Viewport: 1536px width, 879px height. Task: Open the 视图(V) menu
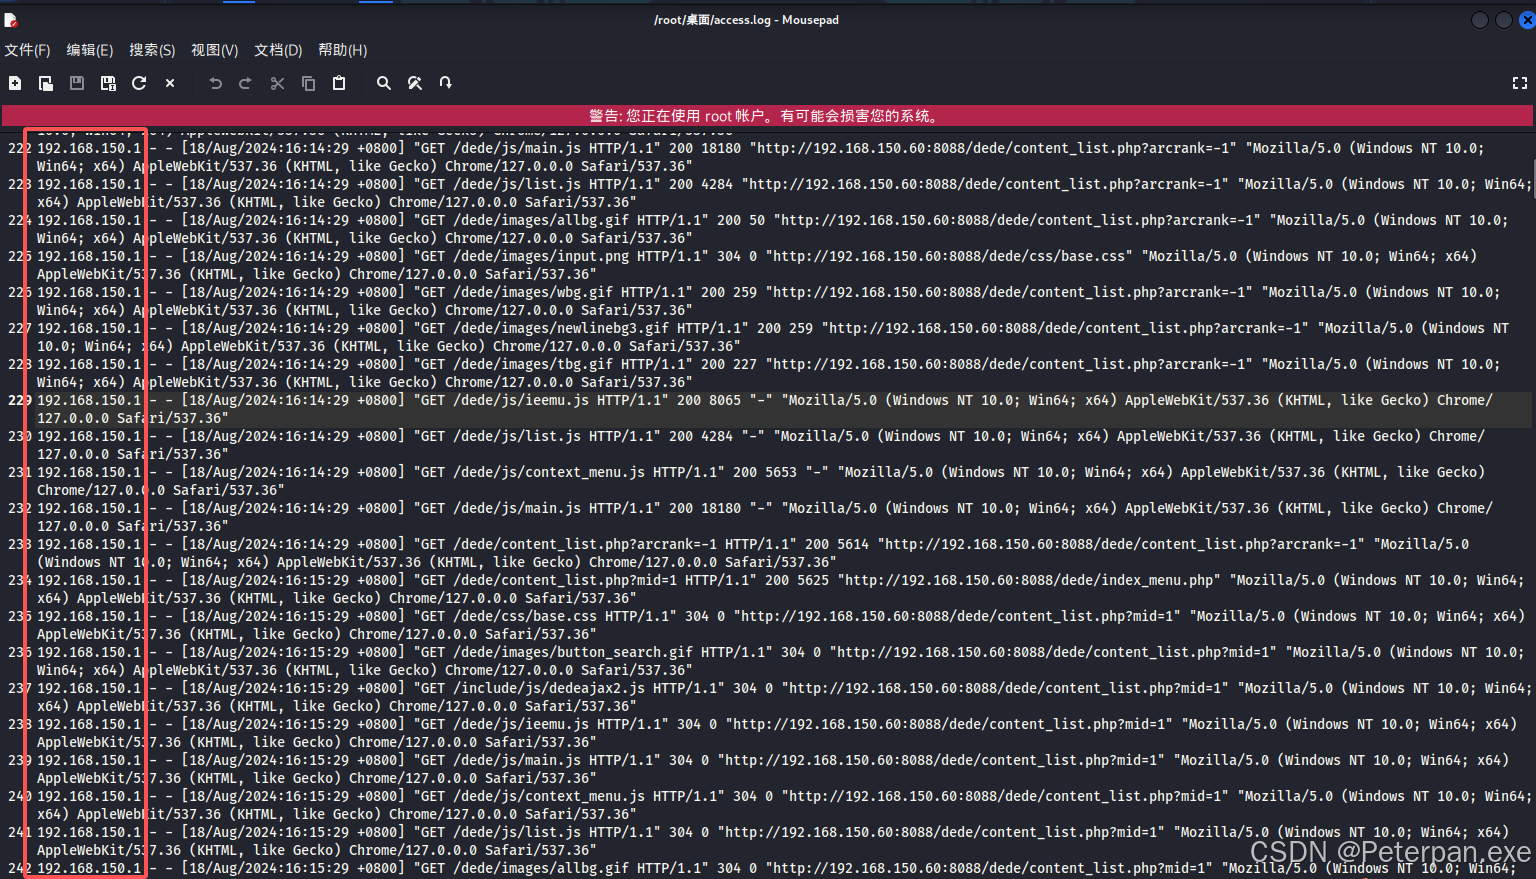(214, 50)
